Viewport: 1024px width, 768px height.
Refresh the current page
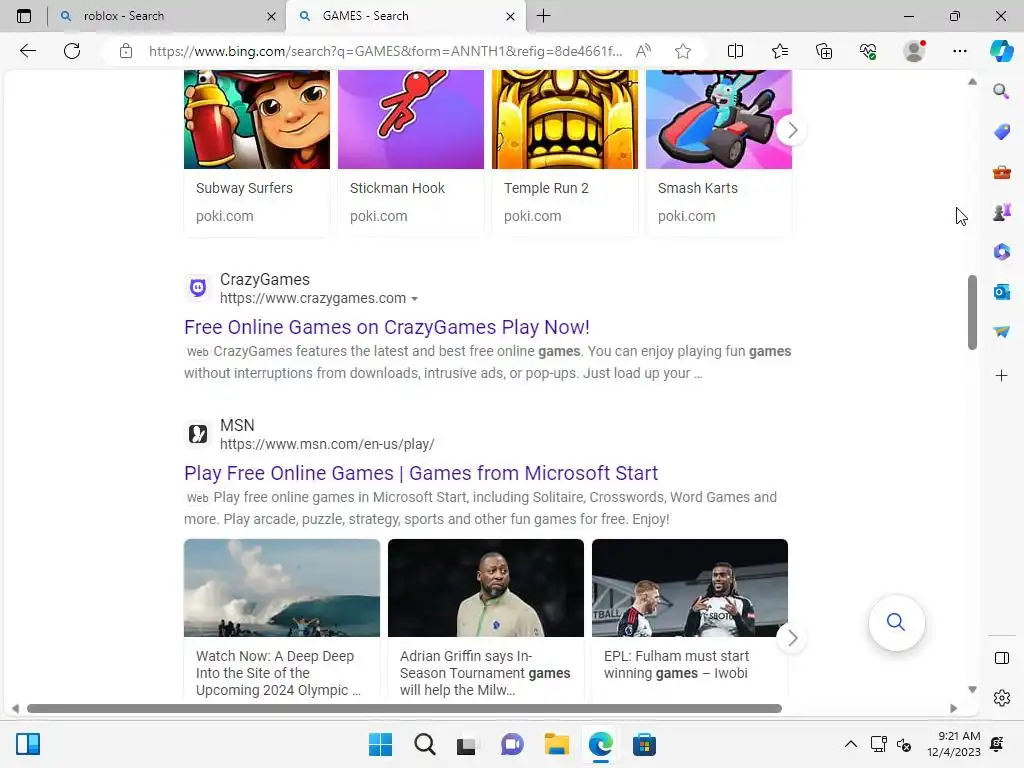pos(72,51)
